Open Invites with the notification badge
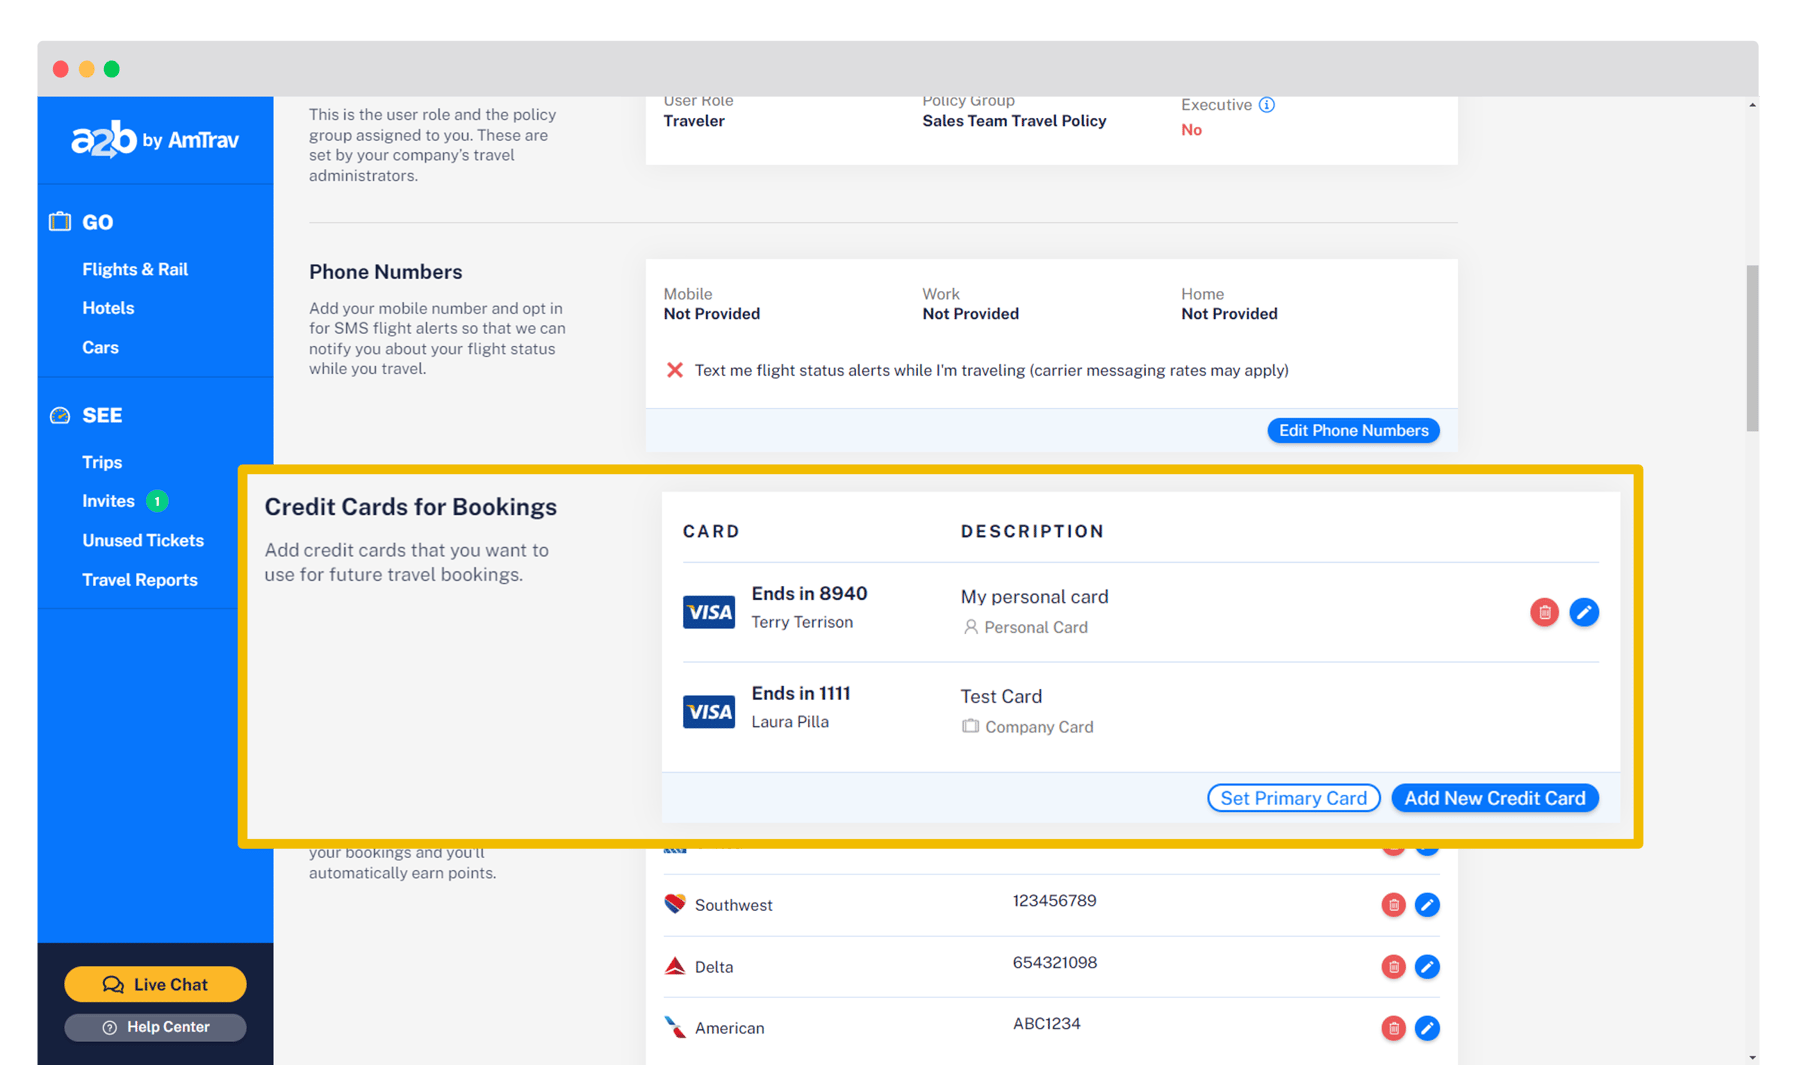This screenshot has height=1065, width=1797. point(108,500)
